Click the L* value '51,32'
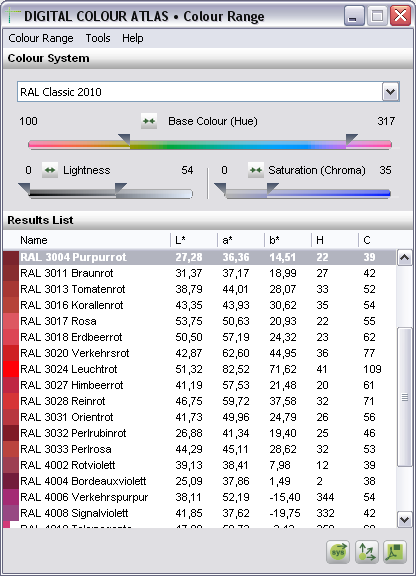This screenshot has width=416, height=576. point(189,369)
